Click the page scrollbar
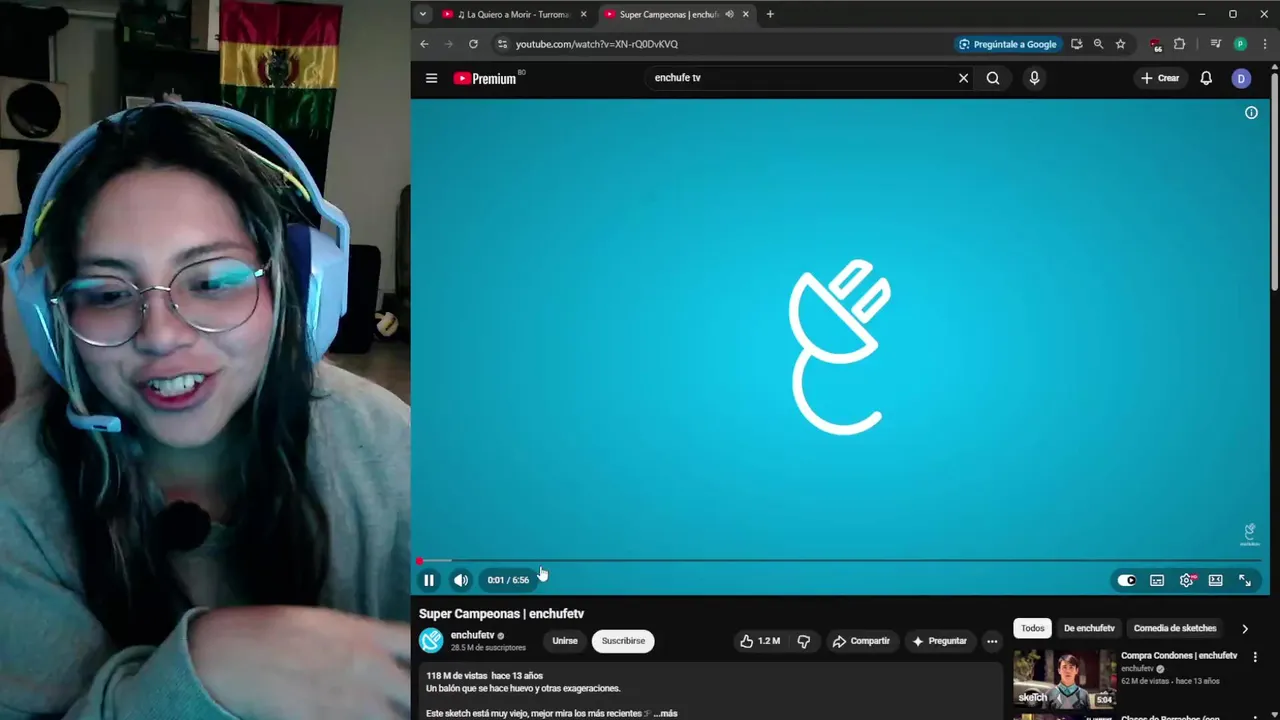The image size is (1280, 720). click(x=1274, y=180)
